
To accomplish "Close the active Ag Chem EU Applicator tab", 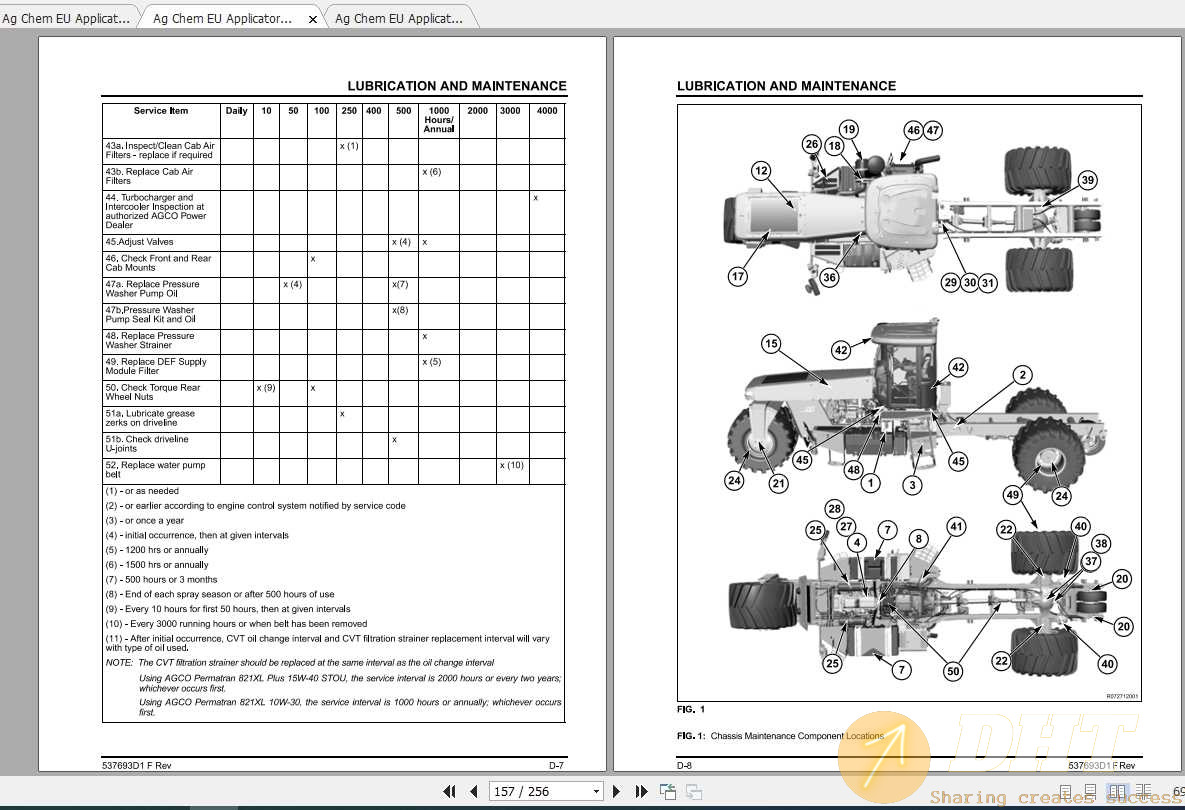I will (x=313, y=19).
